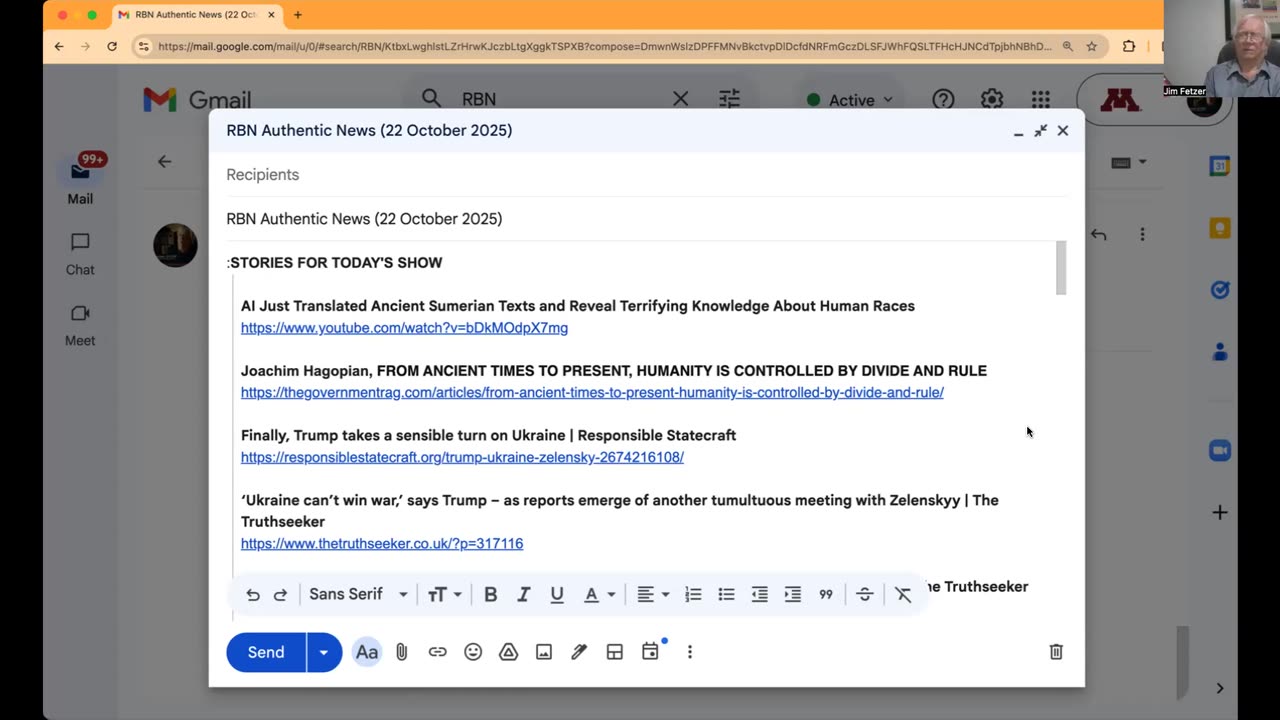This screenshot has height=720, width=1280.
Task: Increase indent of selected text
Action: (793, 595)
